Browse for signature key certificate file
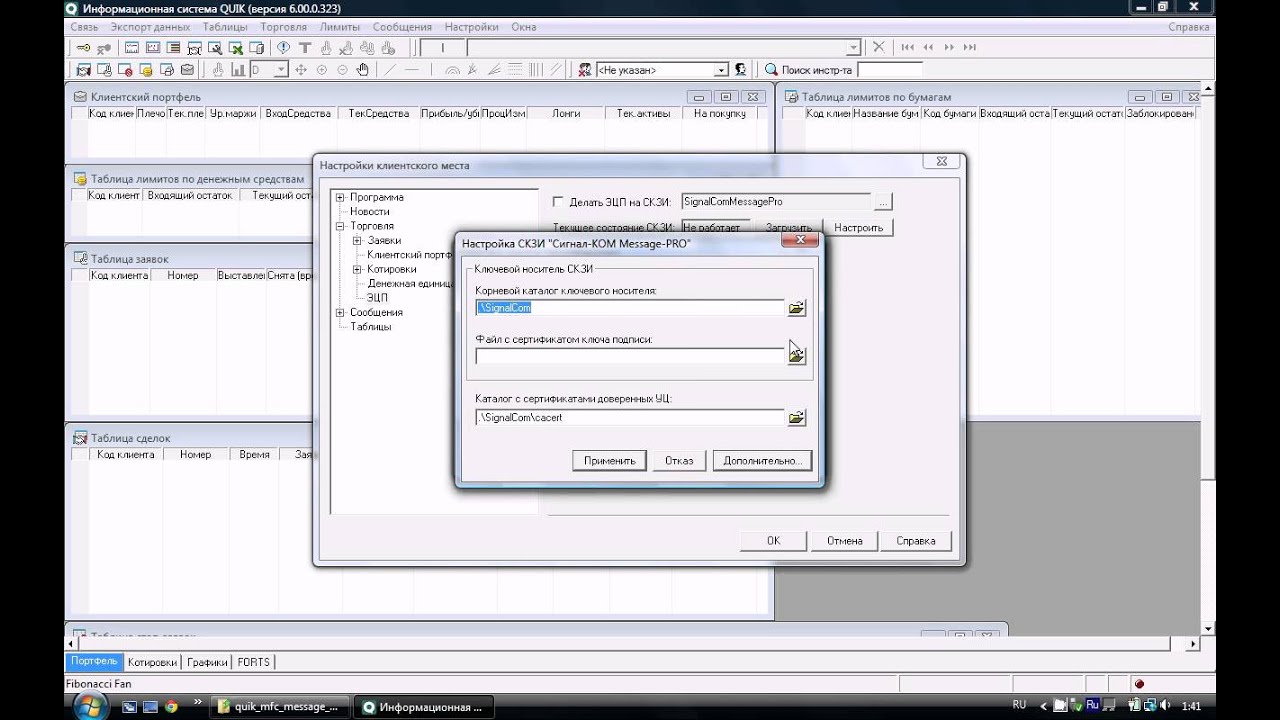Screen dimensions: 1280x720 pyautogui.click(x=796, y=356)
